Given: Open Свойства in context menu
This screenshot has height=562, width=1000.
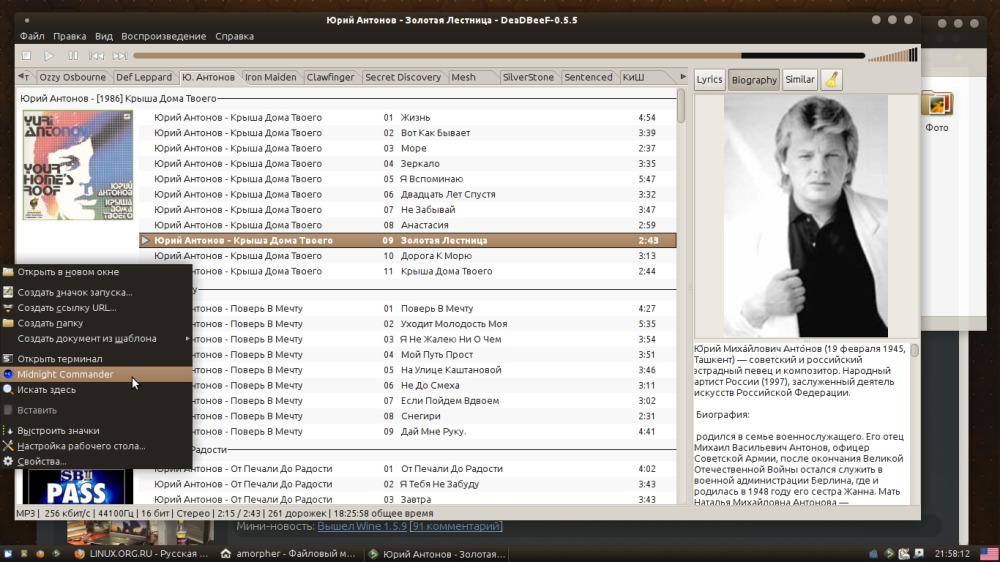Looking at the screenshot, I should click(x=96, y=461).
